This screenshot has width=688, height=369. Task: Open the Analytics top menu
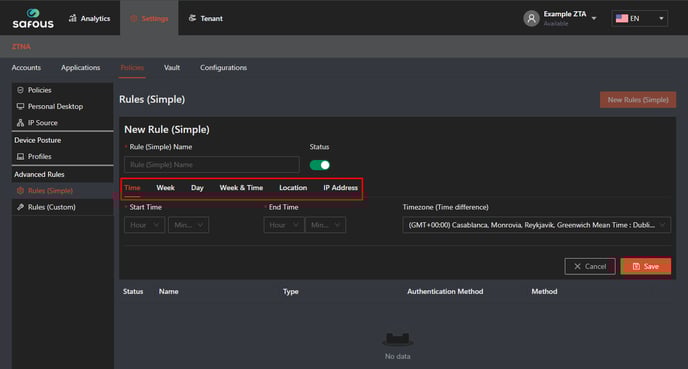point(90,18)
